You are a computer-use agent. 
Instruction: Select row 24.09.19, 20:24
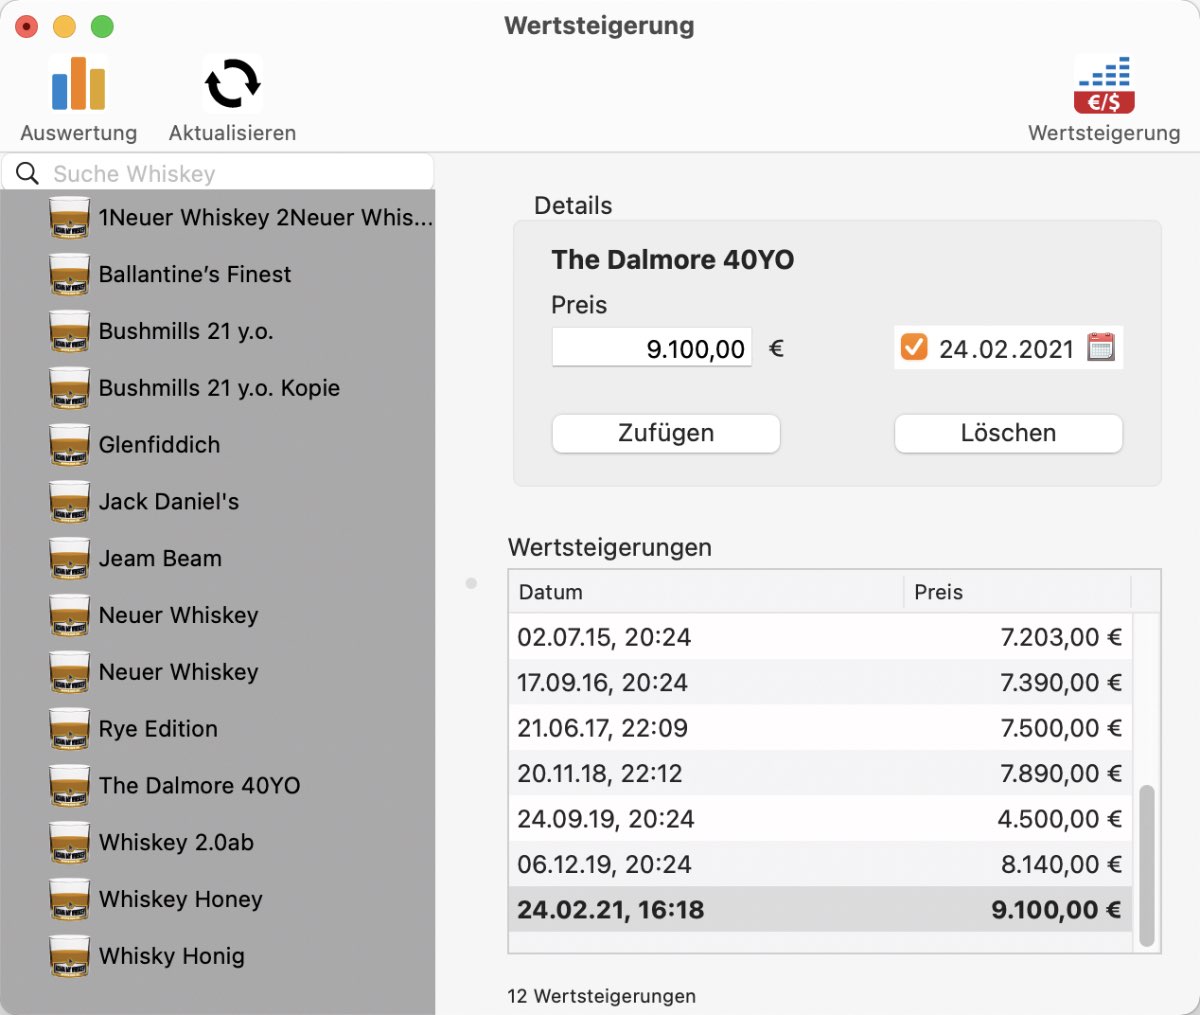point(820,819)
